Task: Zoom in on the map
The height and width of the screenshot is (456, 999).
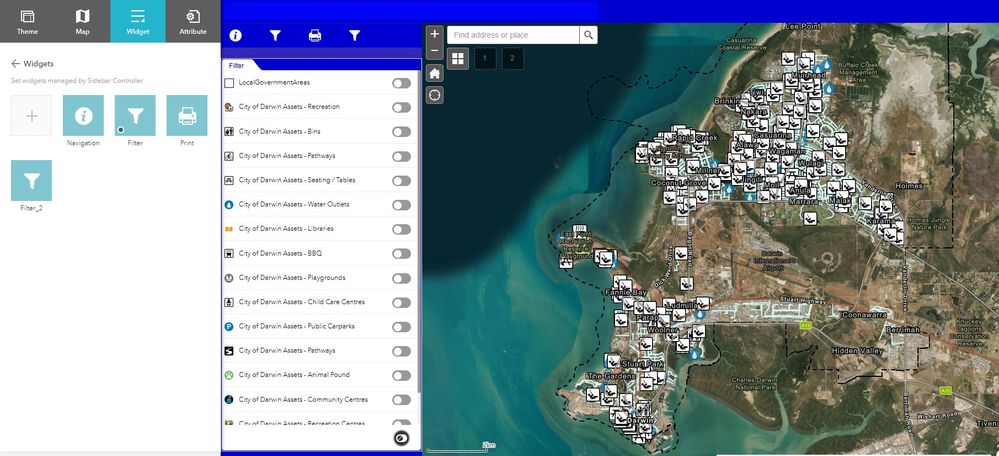Action: [435, 34]
